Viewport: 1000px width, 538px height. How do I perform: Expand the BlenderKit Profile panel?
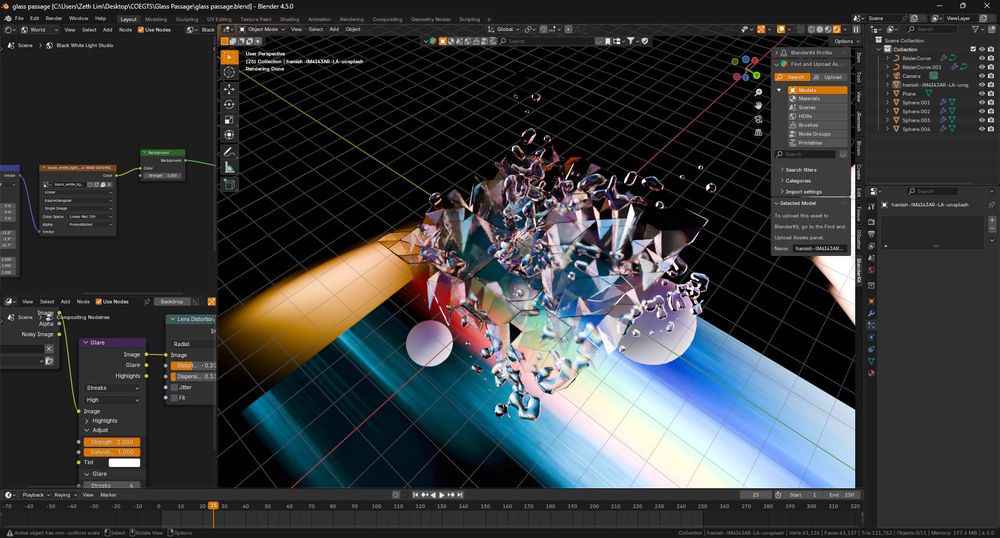point(811,52)
